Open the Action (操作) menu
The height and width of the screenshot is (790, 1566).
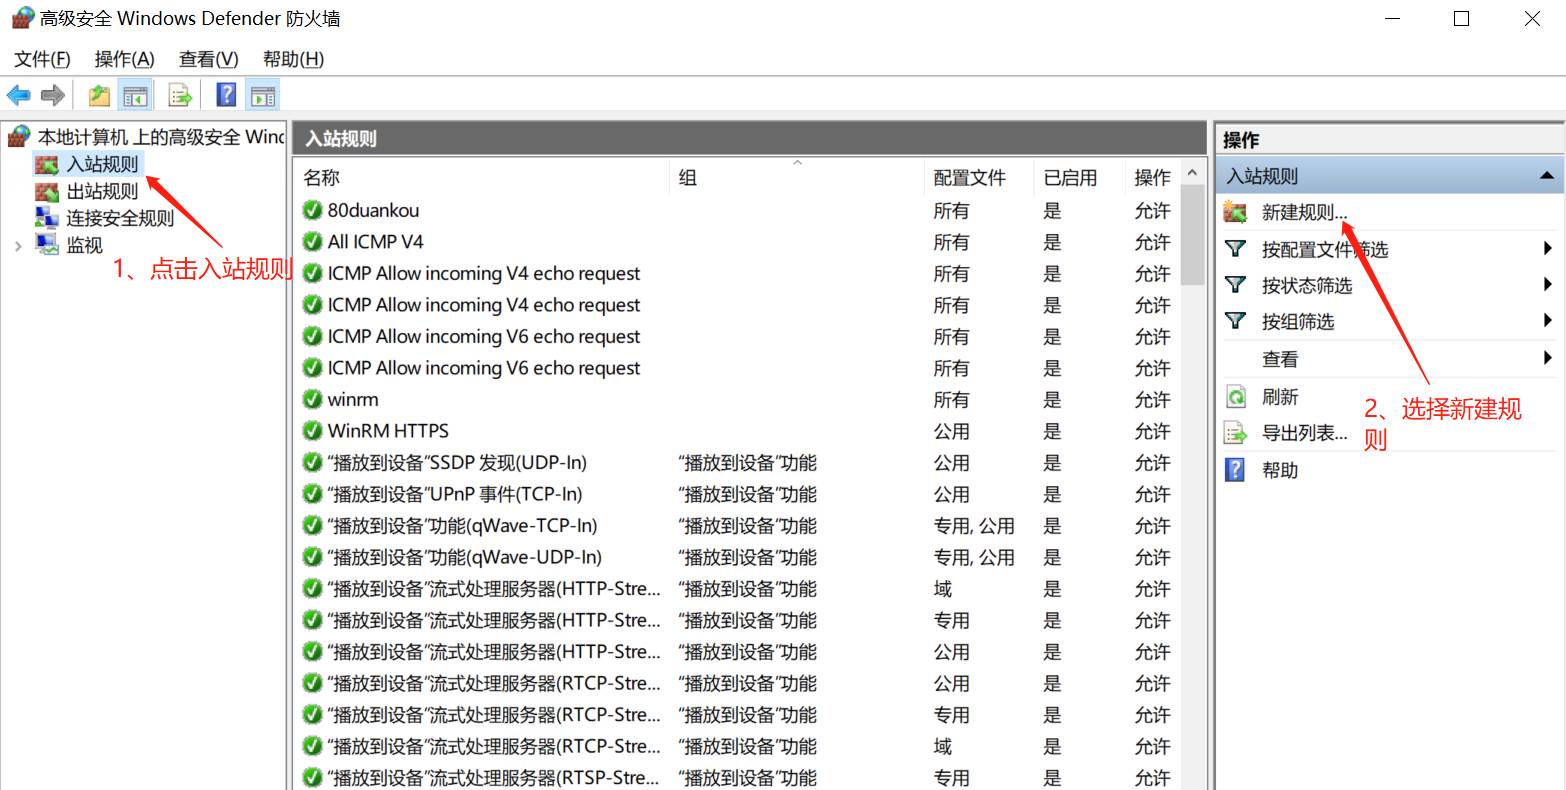click(125, 59)
